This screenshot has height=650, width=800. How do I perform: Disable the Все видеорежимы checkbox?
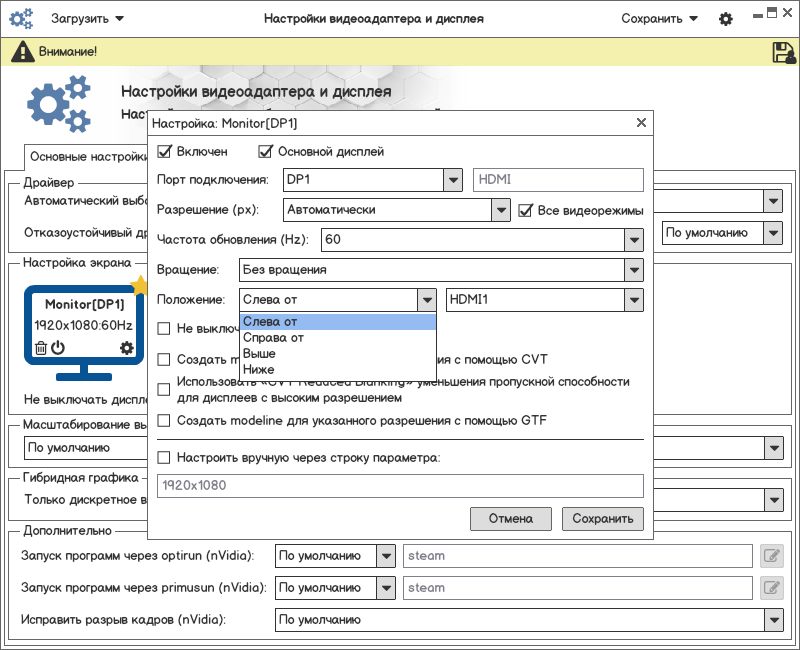click(526, 210)
